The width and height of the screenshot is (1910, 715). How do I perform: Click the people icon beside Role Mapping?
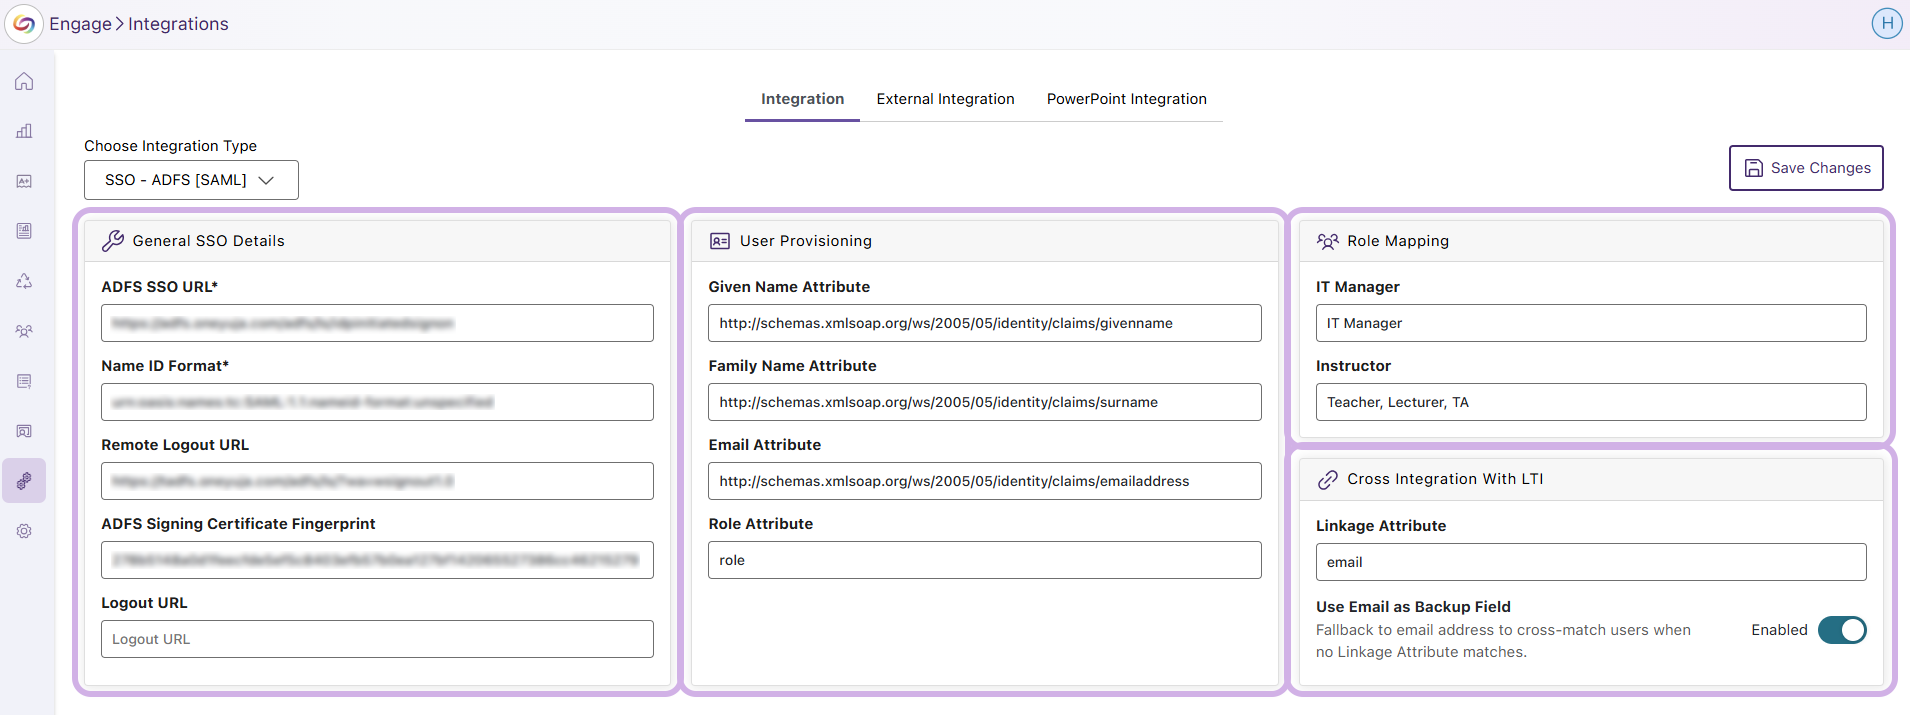pyautogui.click(x=1327, y=241)
